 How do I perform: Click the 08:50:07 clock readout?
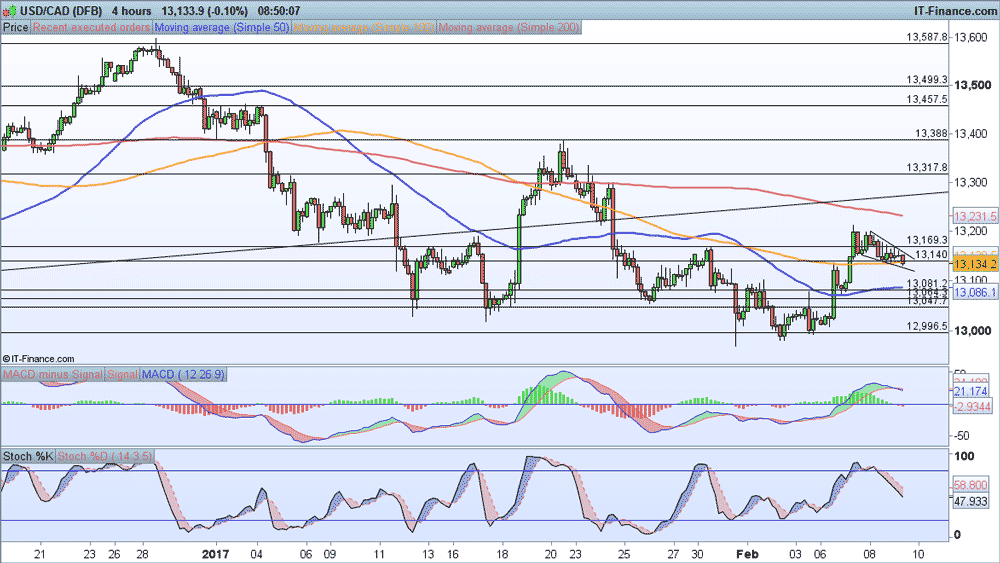(278, 11)
